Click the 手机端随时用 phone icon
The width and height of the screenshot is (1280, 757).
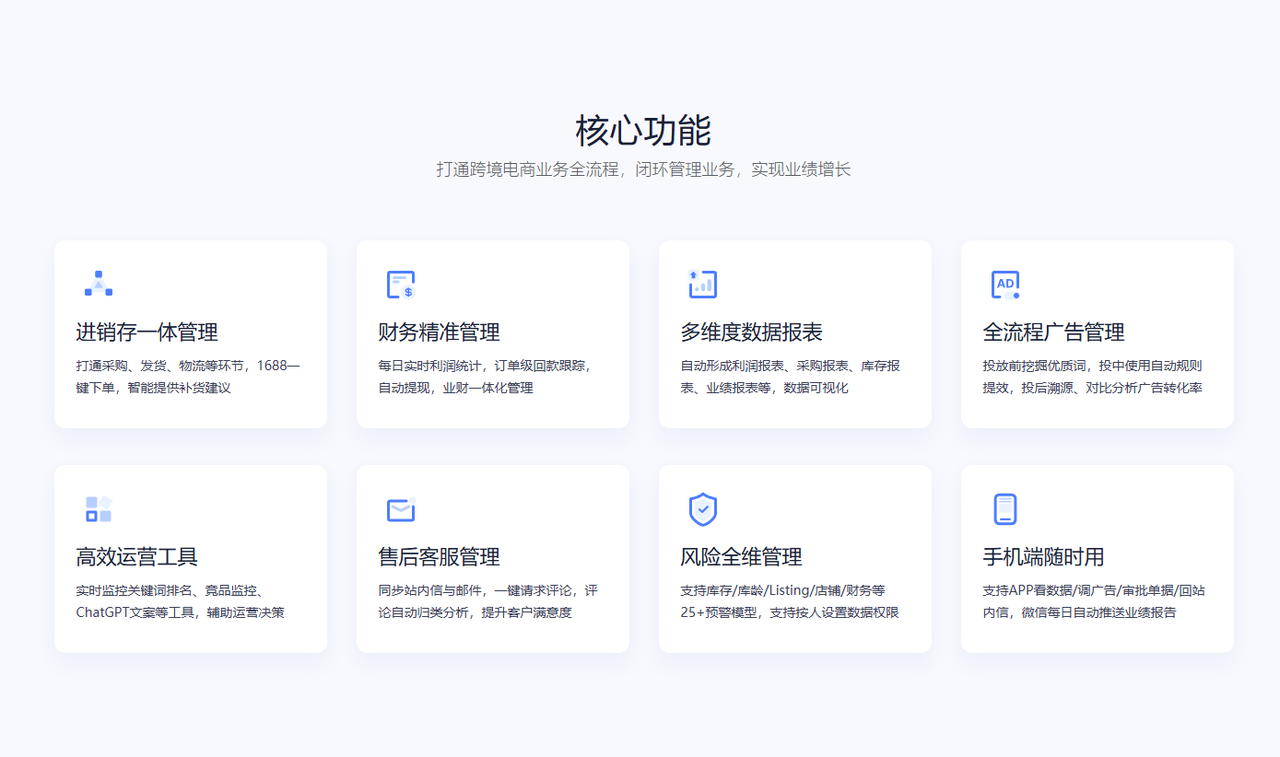(x=1005, y=509)
